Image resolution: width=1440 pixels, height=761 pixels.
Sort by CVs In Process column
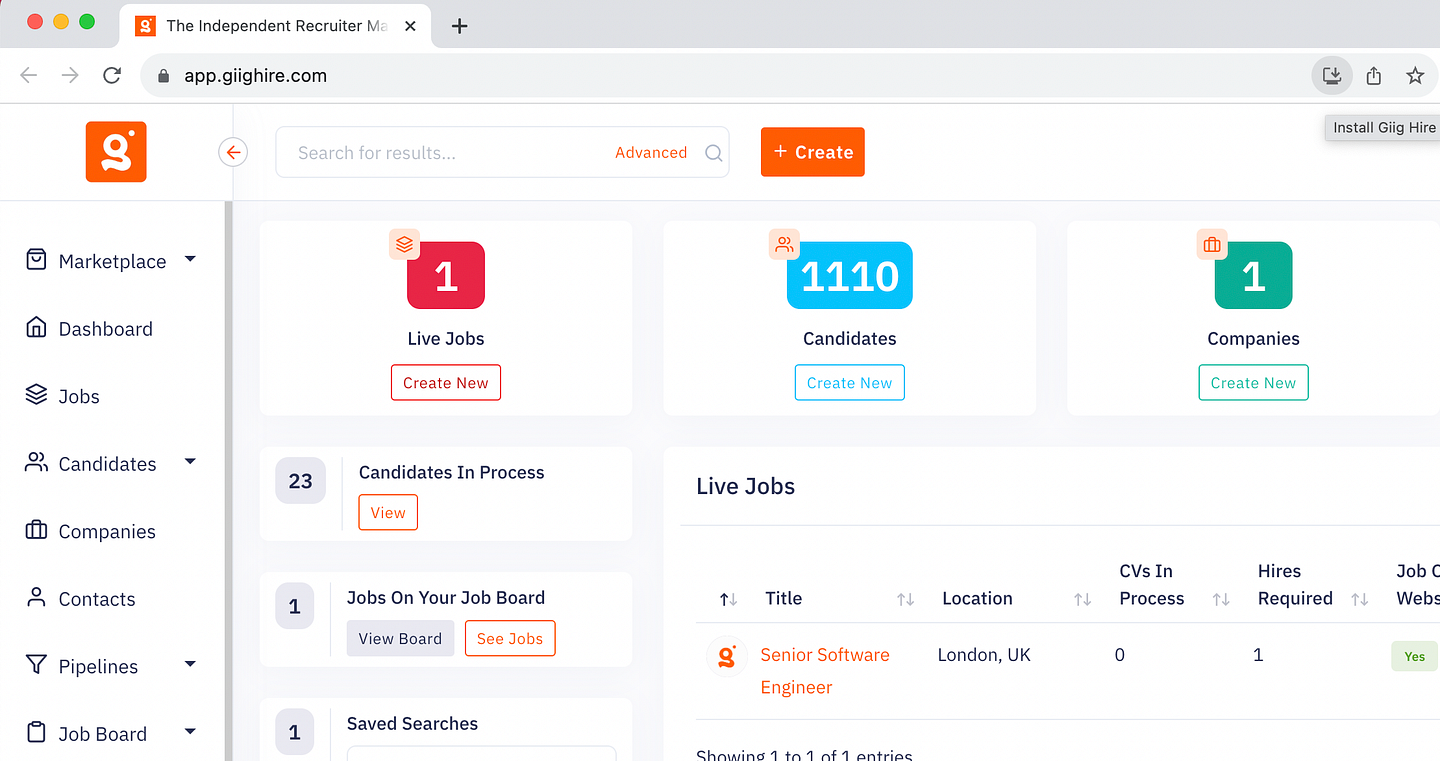click(x=1221, y=599)
